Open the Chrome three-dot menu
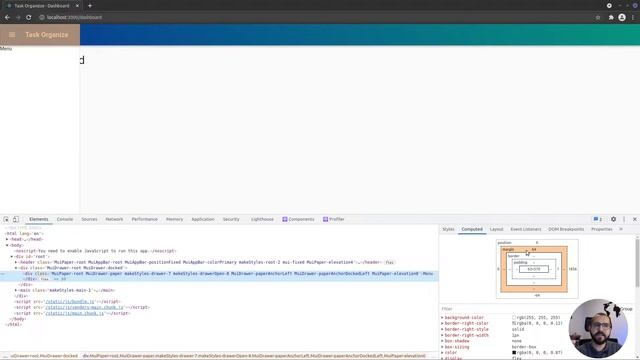The width and height of the screenshot is (640, 360). point(633,18)
